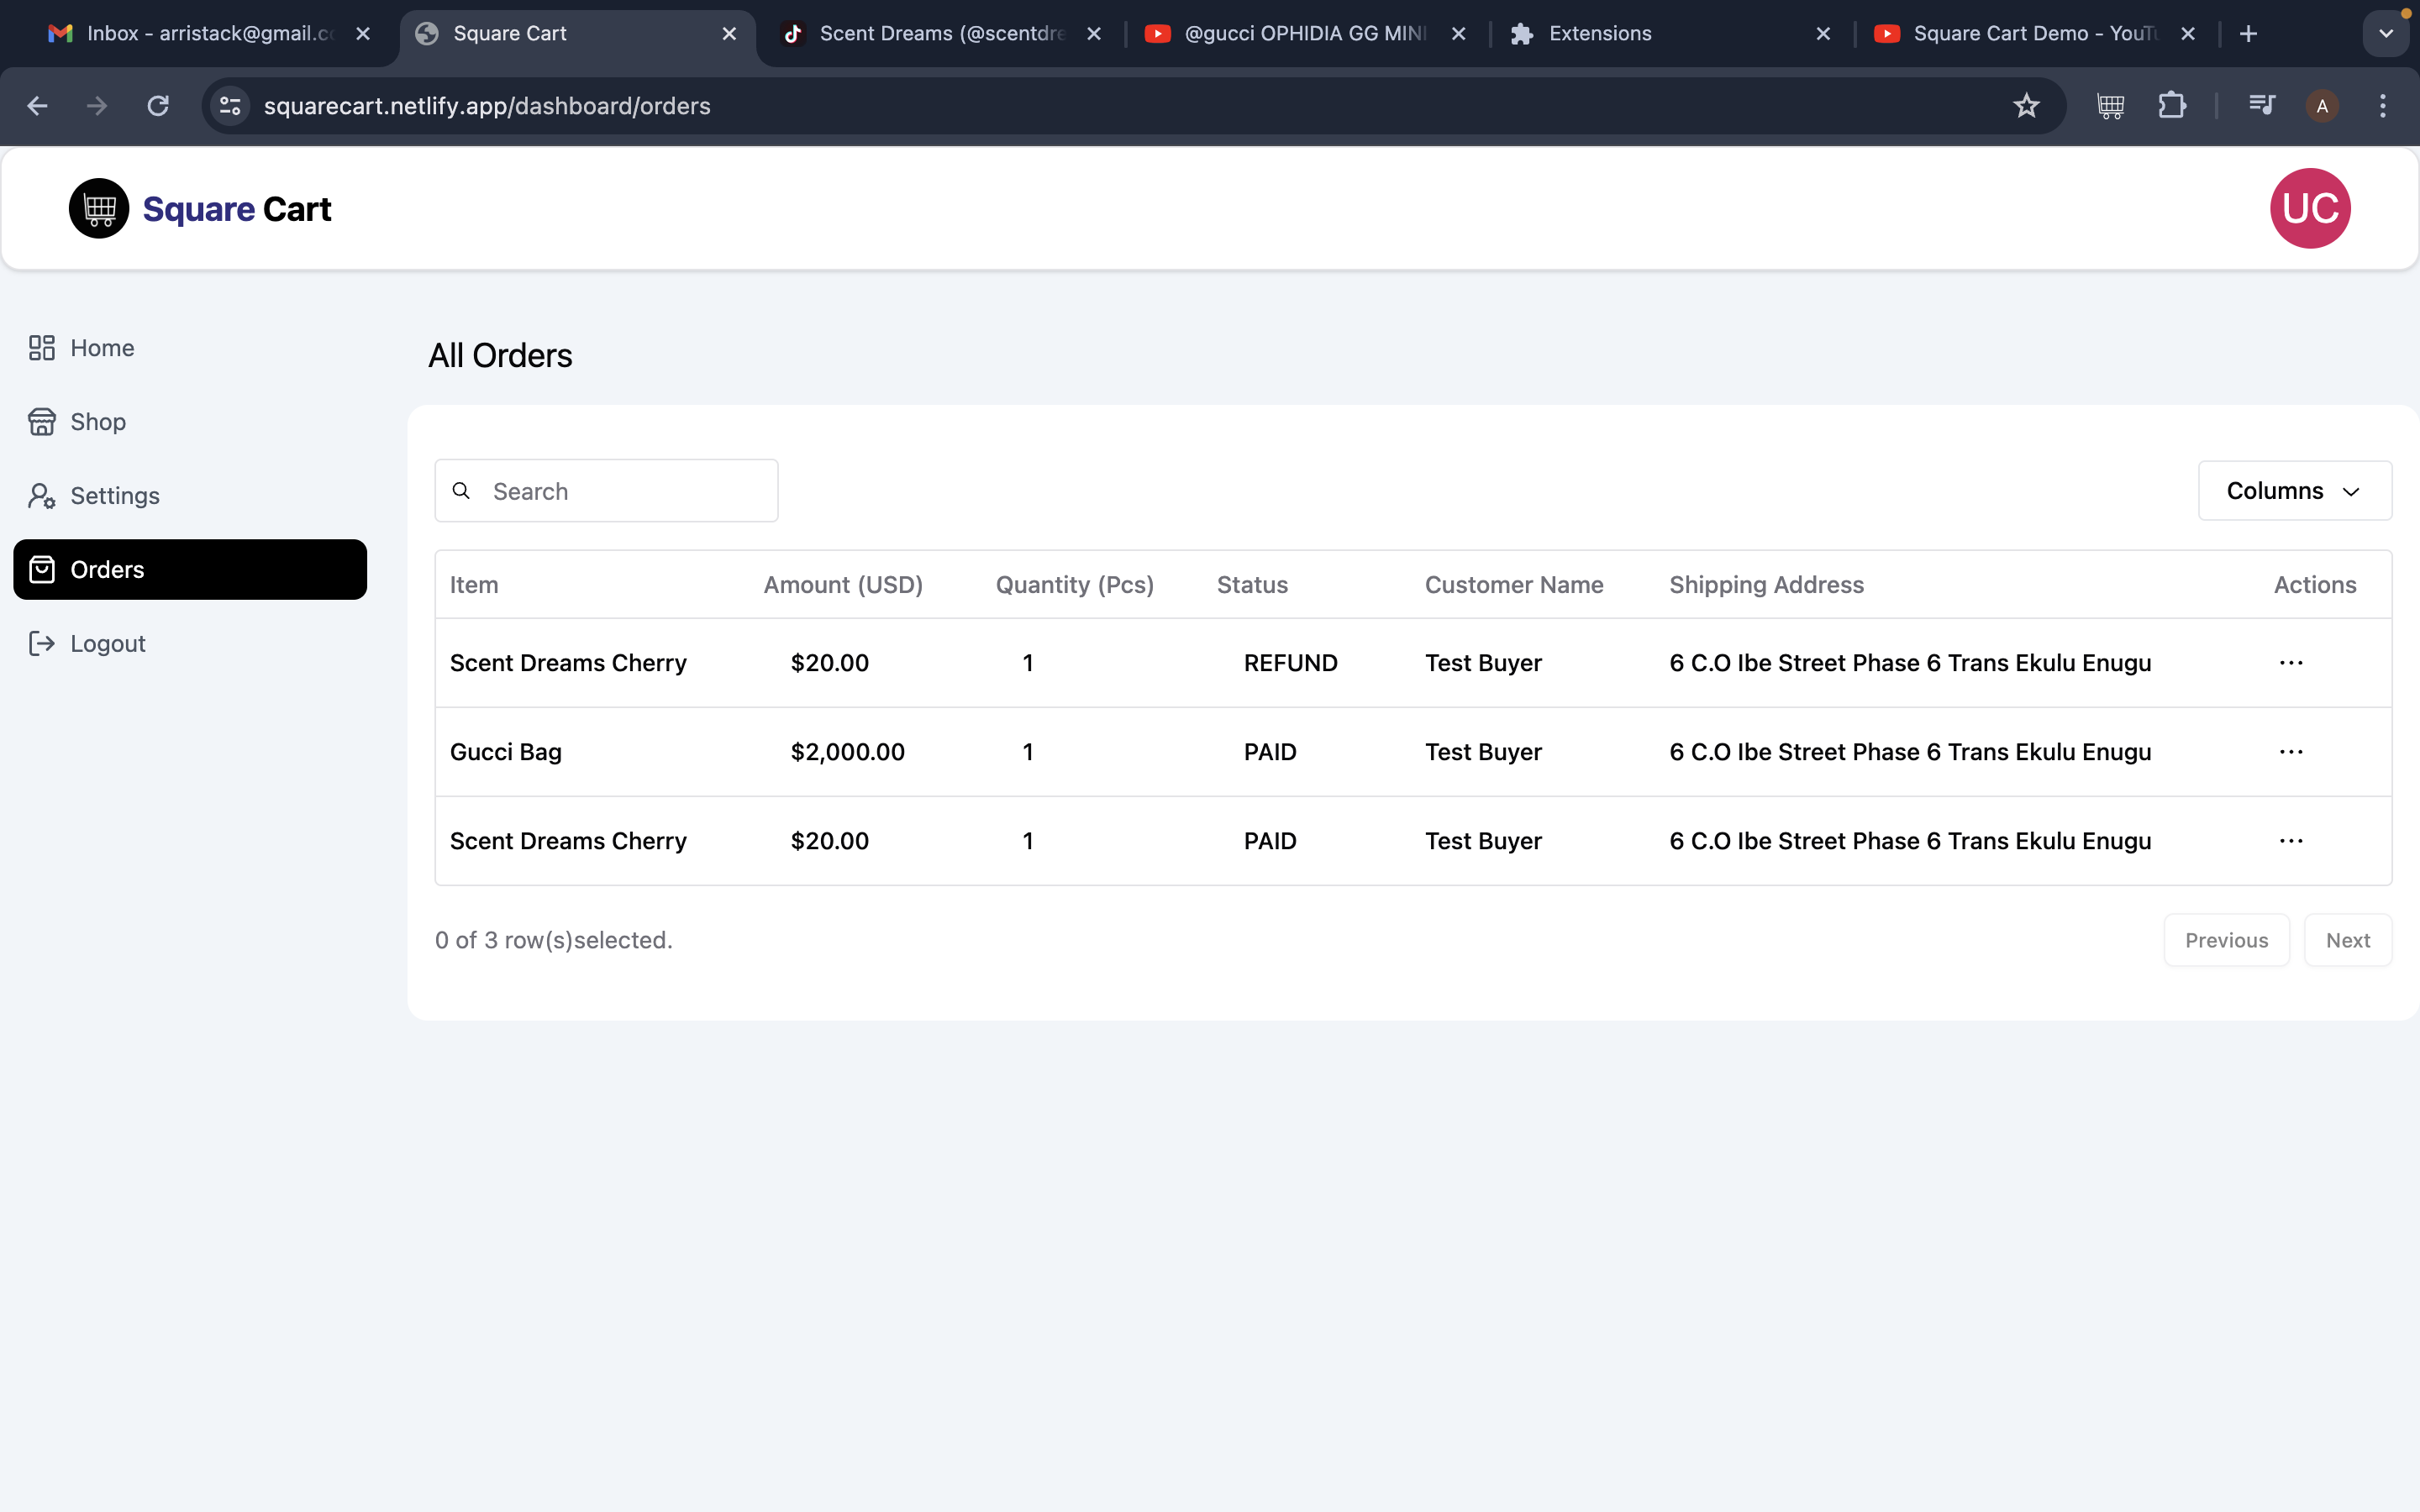Screen dimensions: 2420x1512
Task: Click the Logout link in sidebar
Action: pyautogui.click(x=107, y=644)
